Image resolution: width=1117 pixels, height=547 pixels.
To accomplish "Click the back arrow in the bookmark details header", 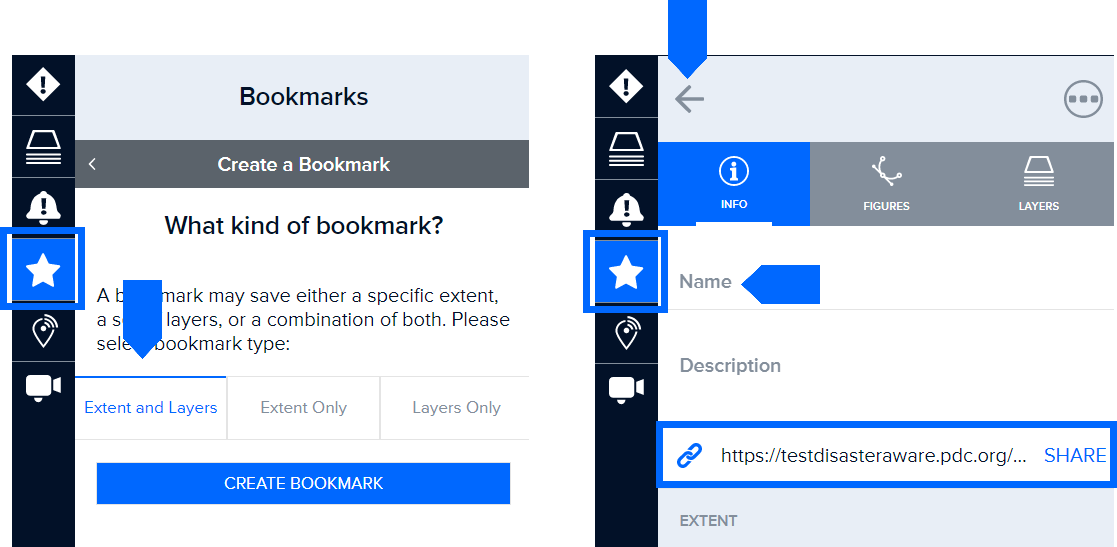I will pos(689,100).
